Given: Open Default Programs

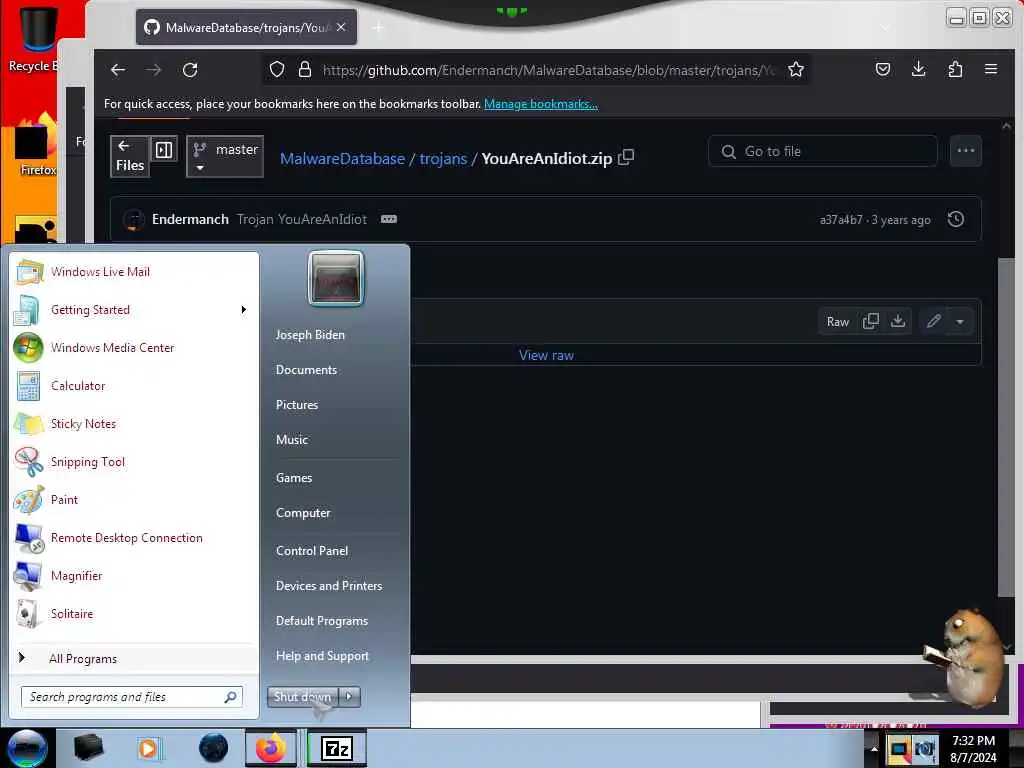Looking at the screenshot, I should pos(322,621).
